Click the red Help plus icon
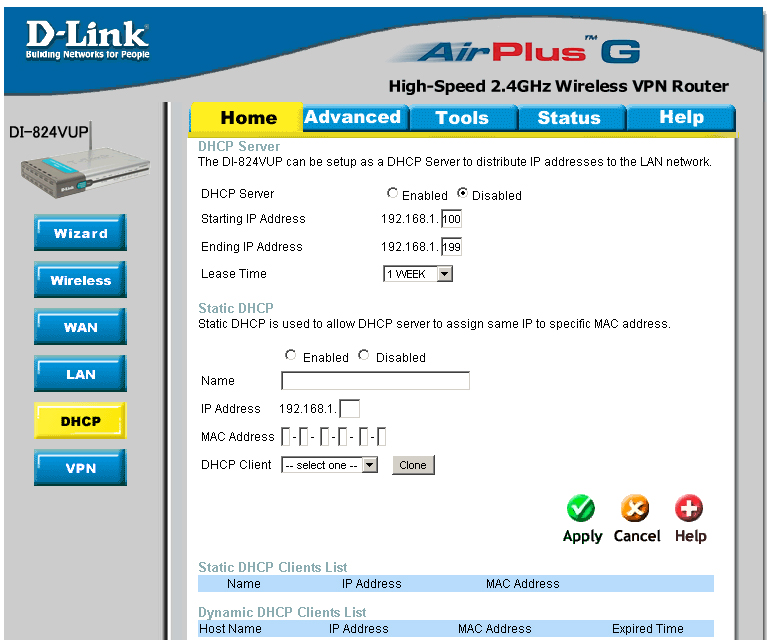The height and width of the screenshot is (640, 767). (689, 509)
